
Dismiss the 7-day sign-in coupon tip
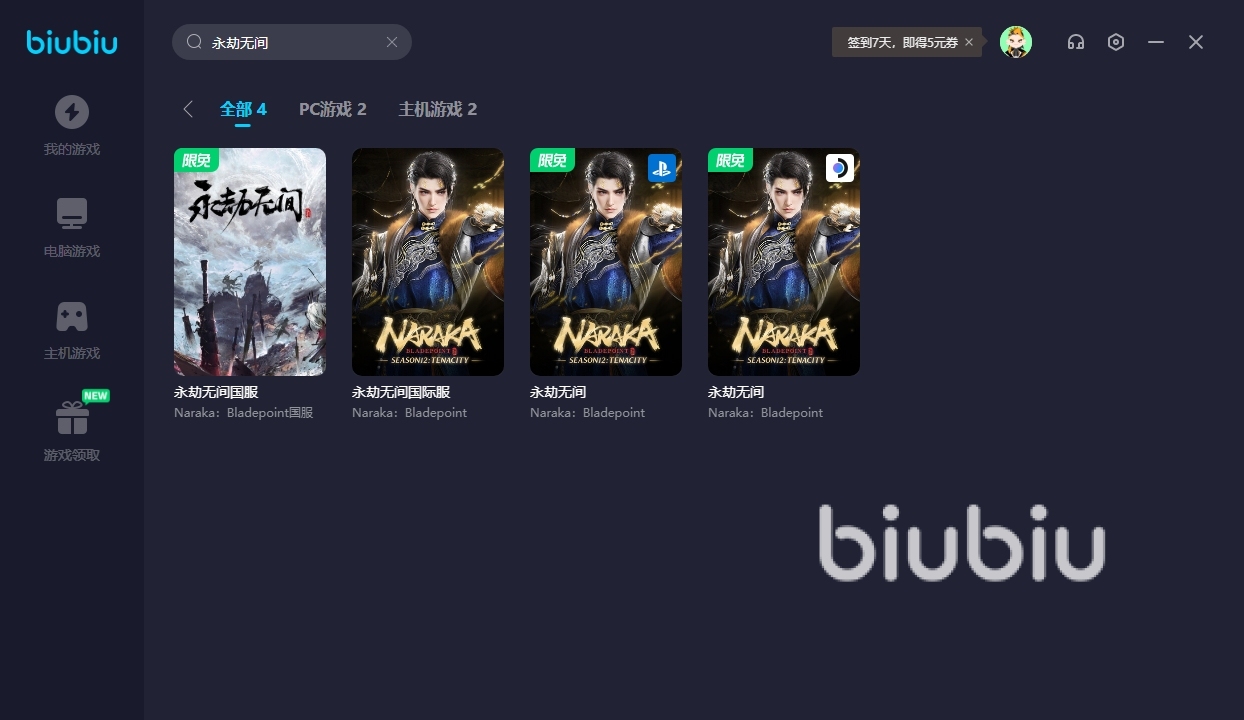click(x=969, y=42)
